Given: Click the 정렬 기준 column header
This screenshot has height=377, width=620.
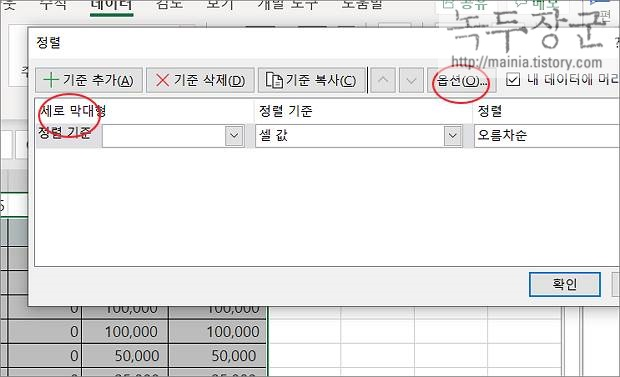Looking at the screenshot, I should point(285,111).
